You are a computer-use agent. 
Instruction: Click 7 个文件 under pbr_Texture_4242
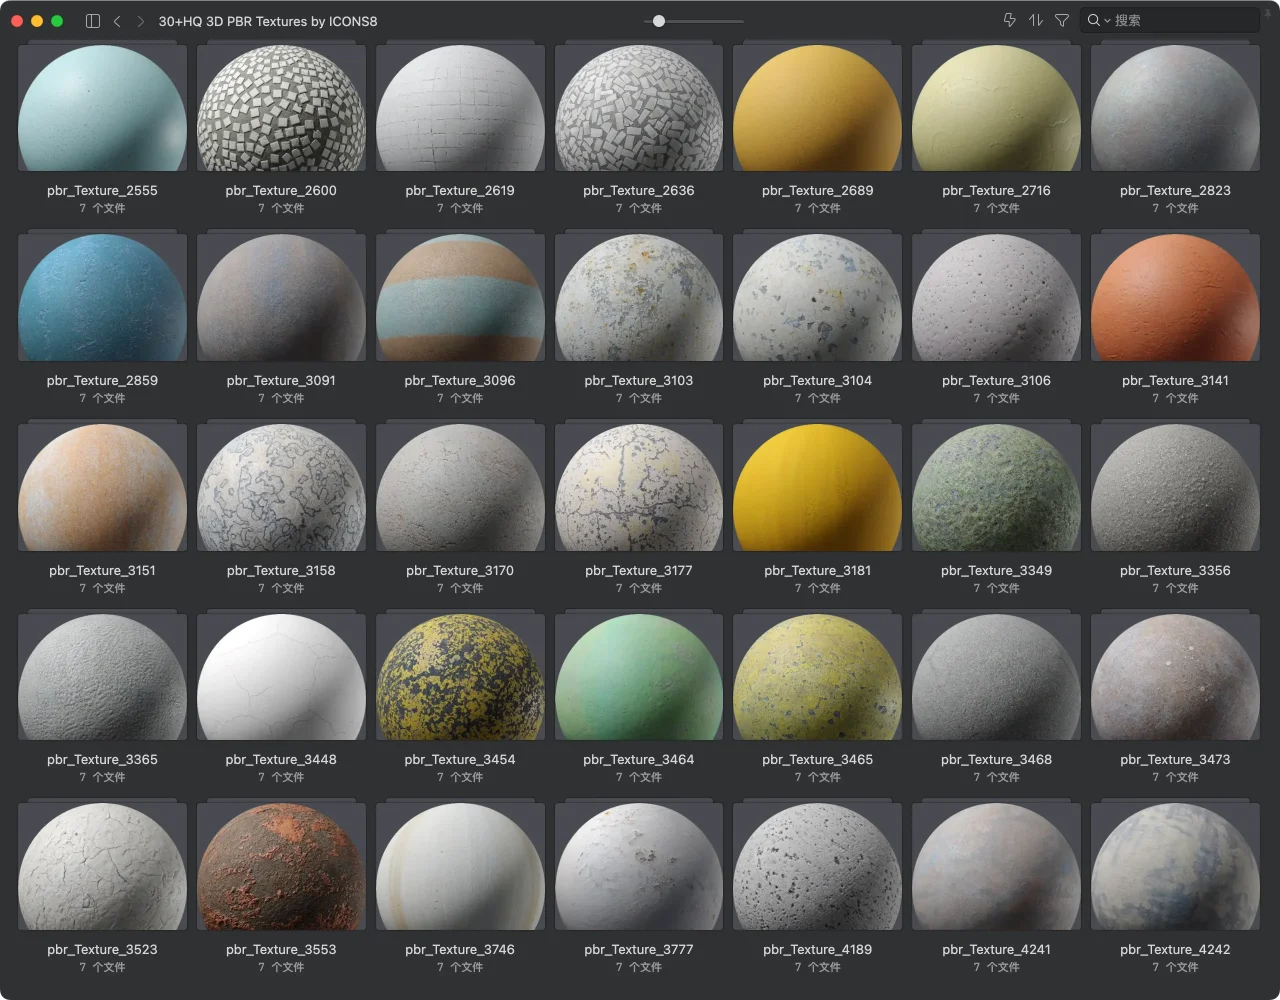click(1175, 967)
